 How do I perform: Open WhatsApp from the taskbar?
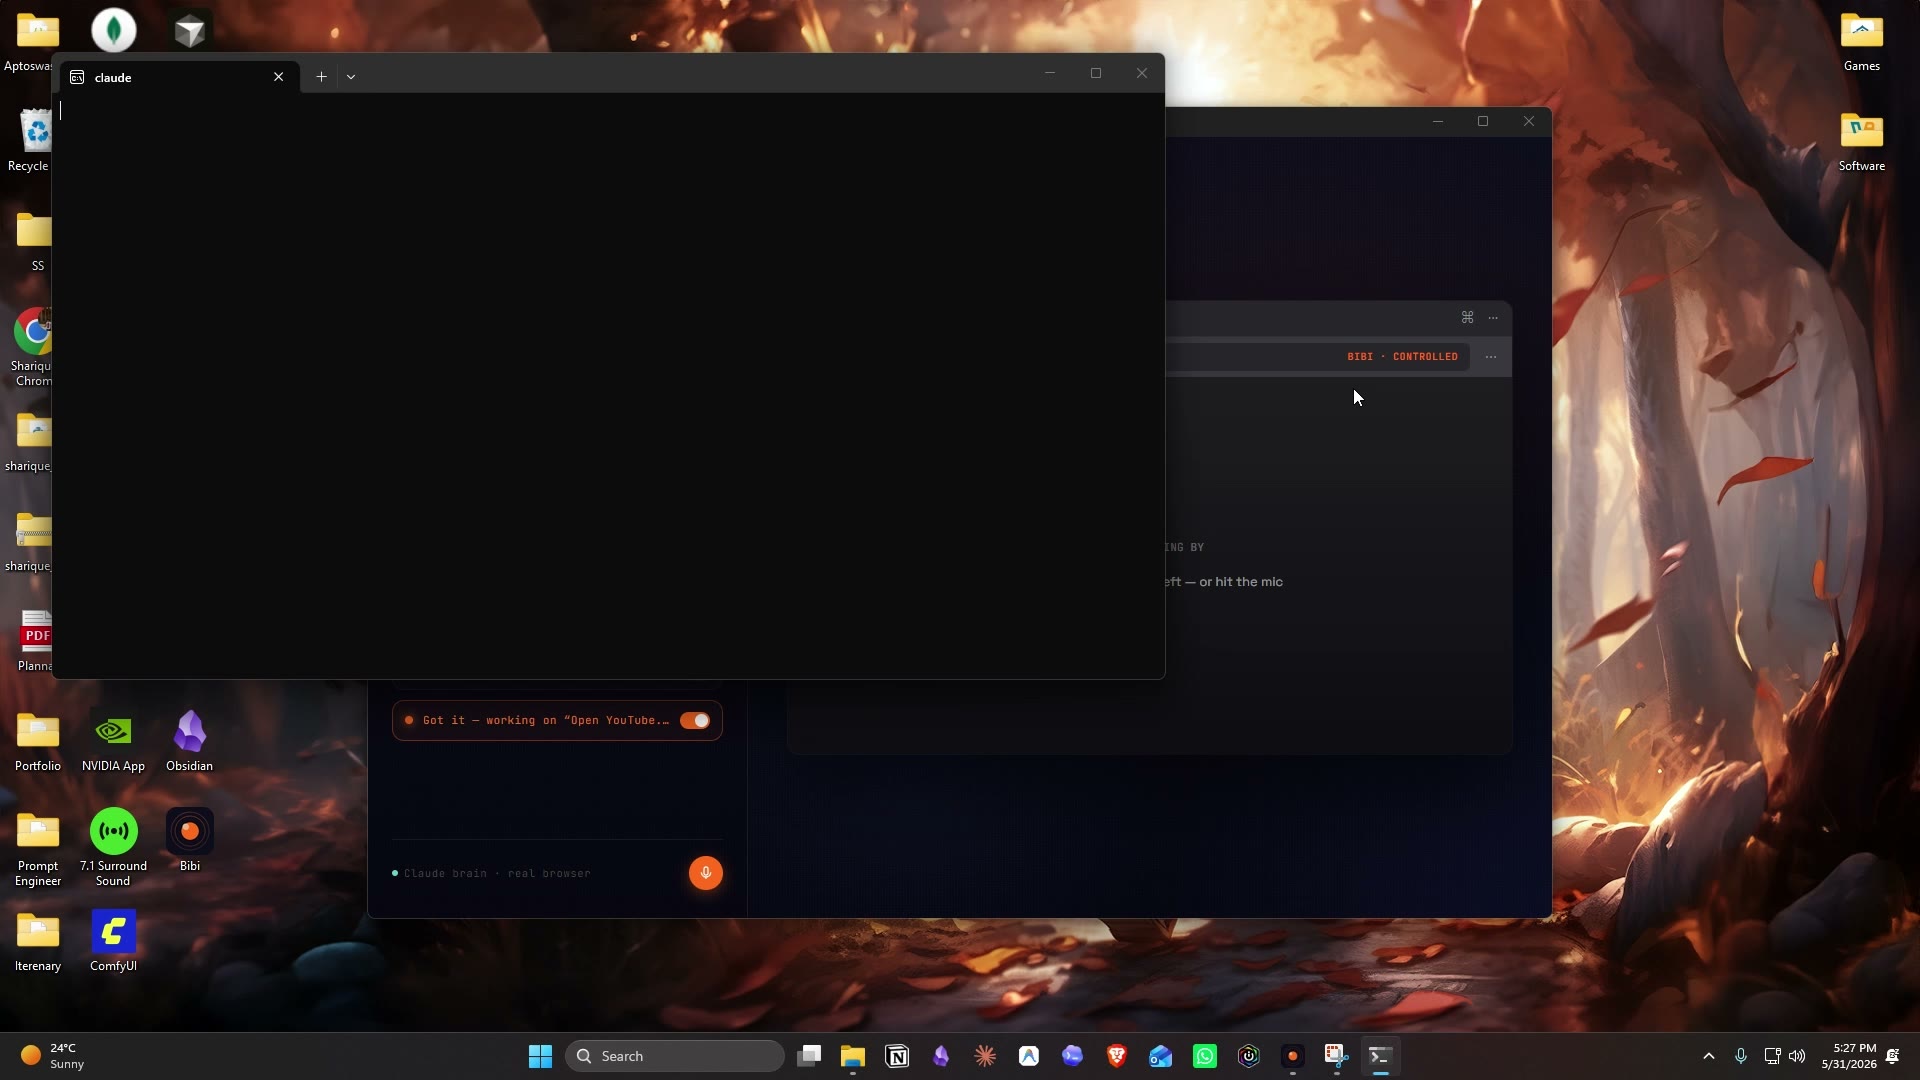click(1205, 1056)
